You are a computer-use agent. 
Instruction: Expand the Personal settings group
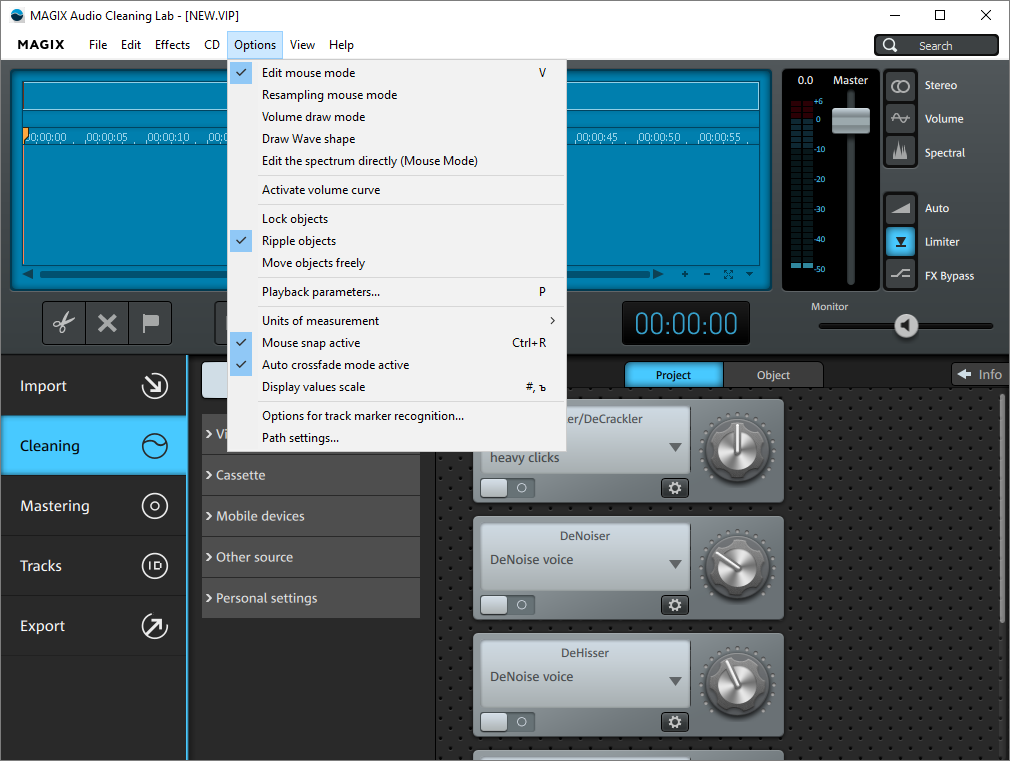click(310, 598)
